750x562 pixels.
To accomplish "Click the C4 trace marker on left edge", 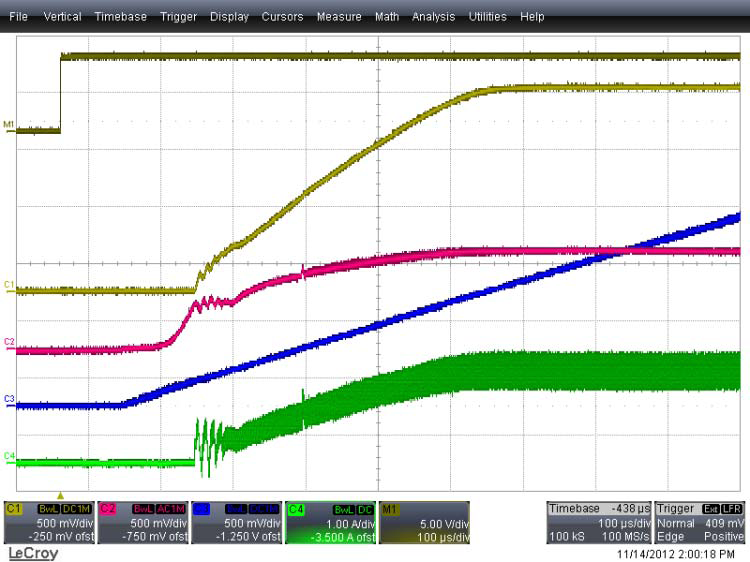I will 8,456.
